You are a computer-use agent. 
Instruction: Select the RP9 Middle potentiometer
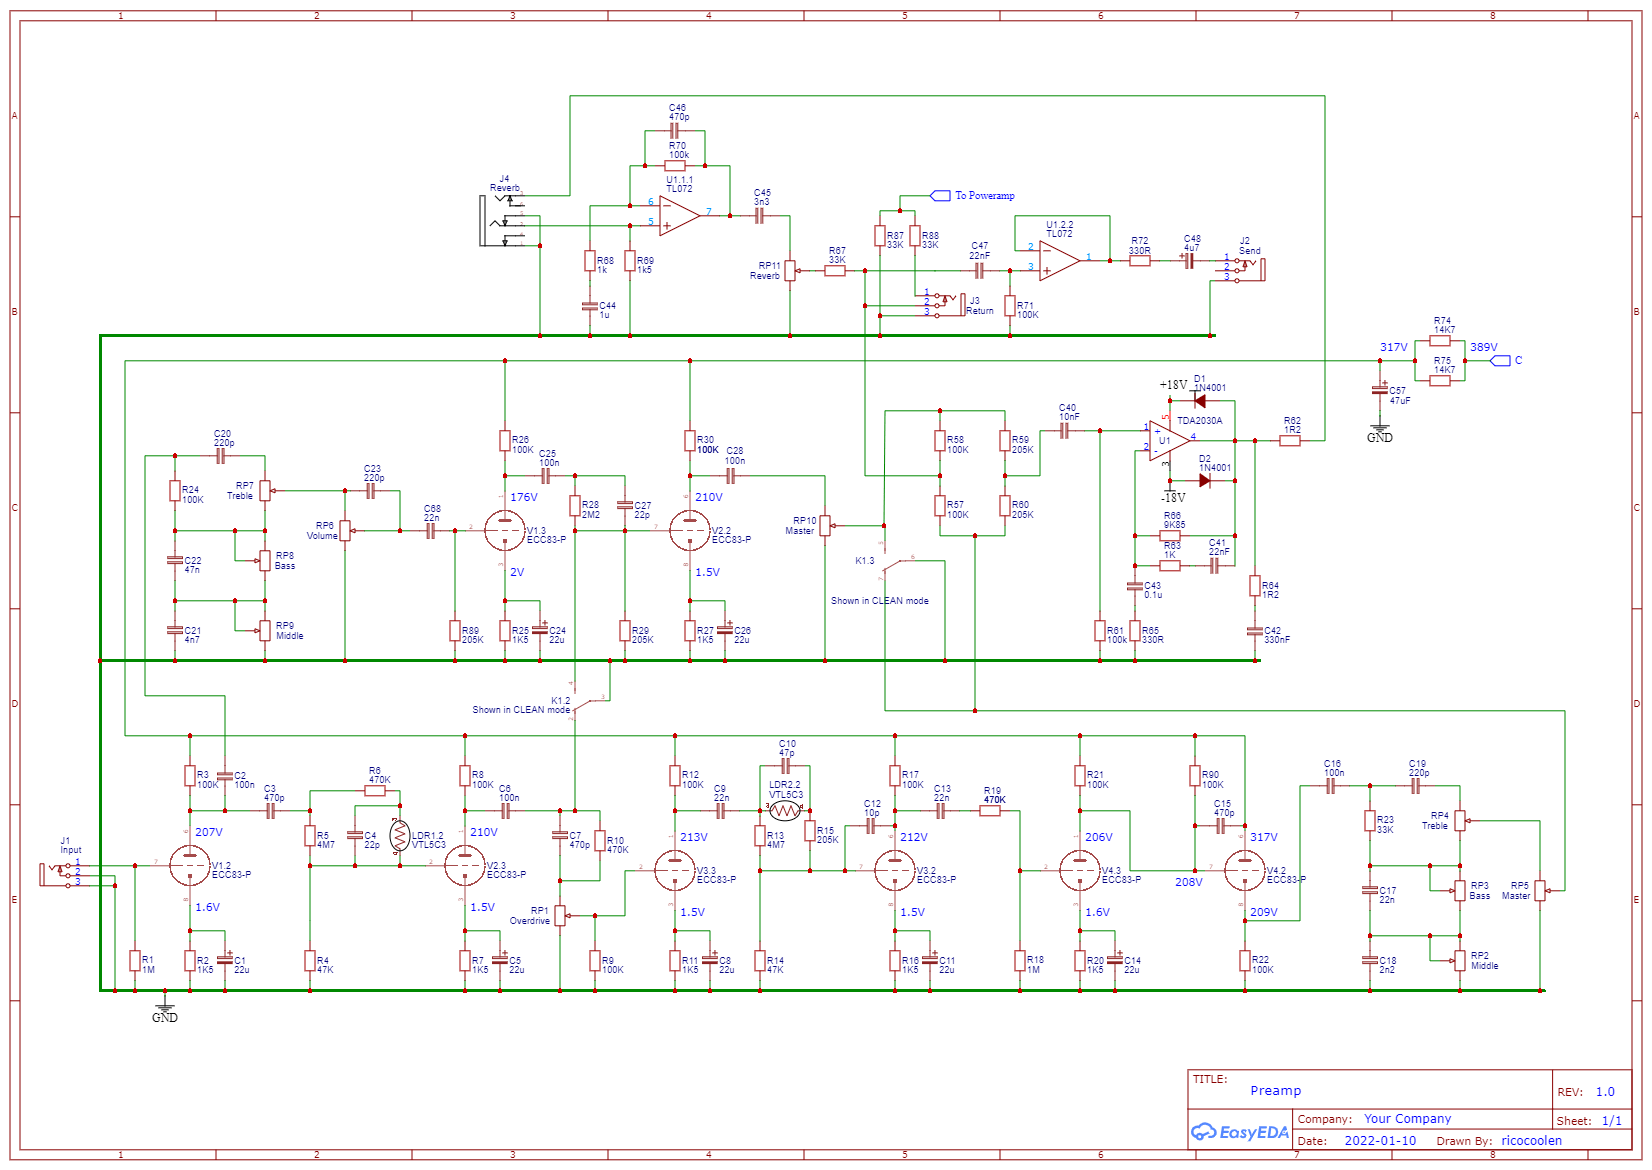264,630
